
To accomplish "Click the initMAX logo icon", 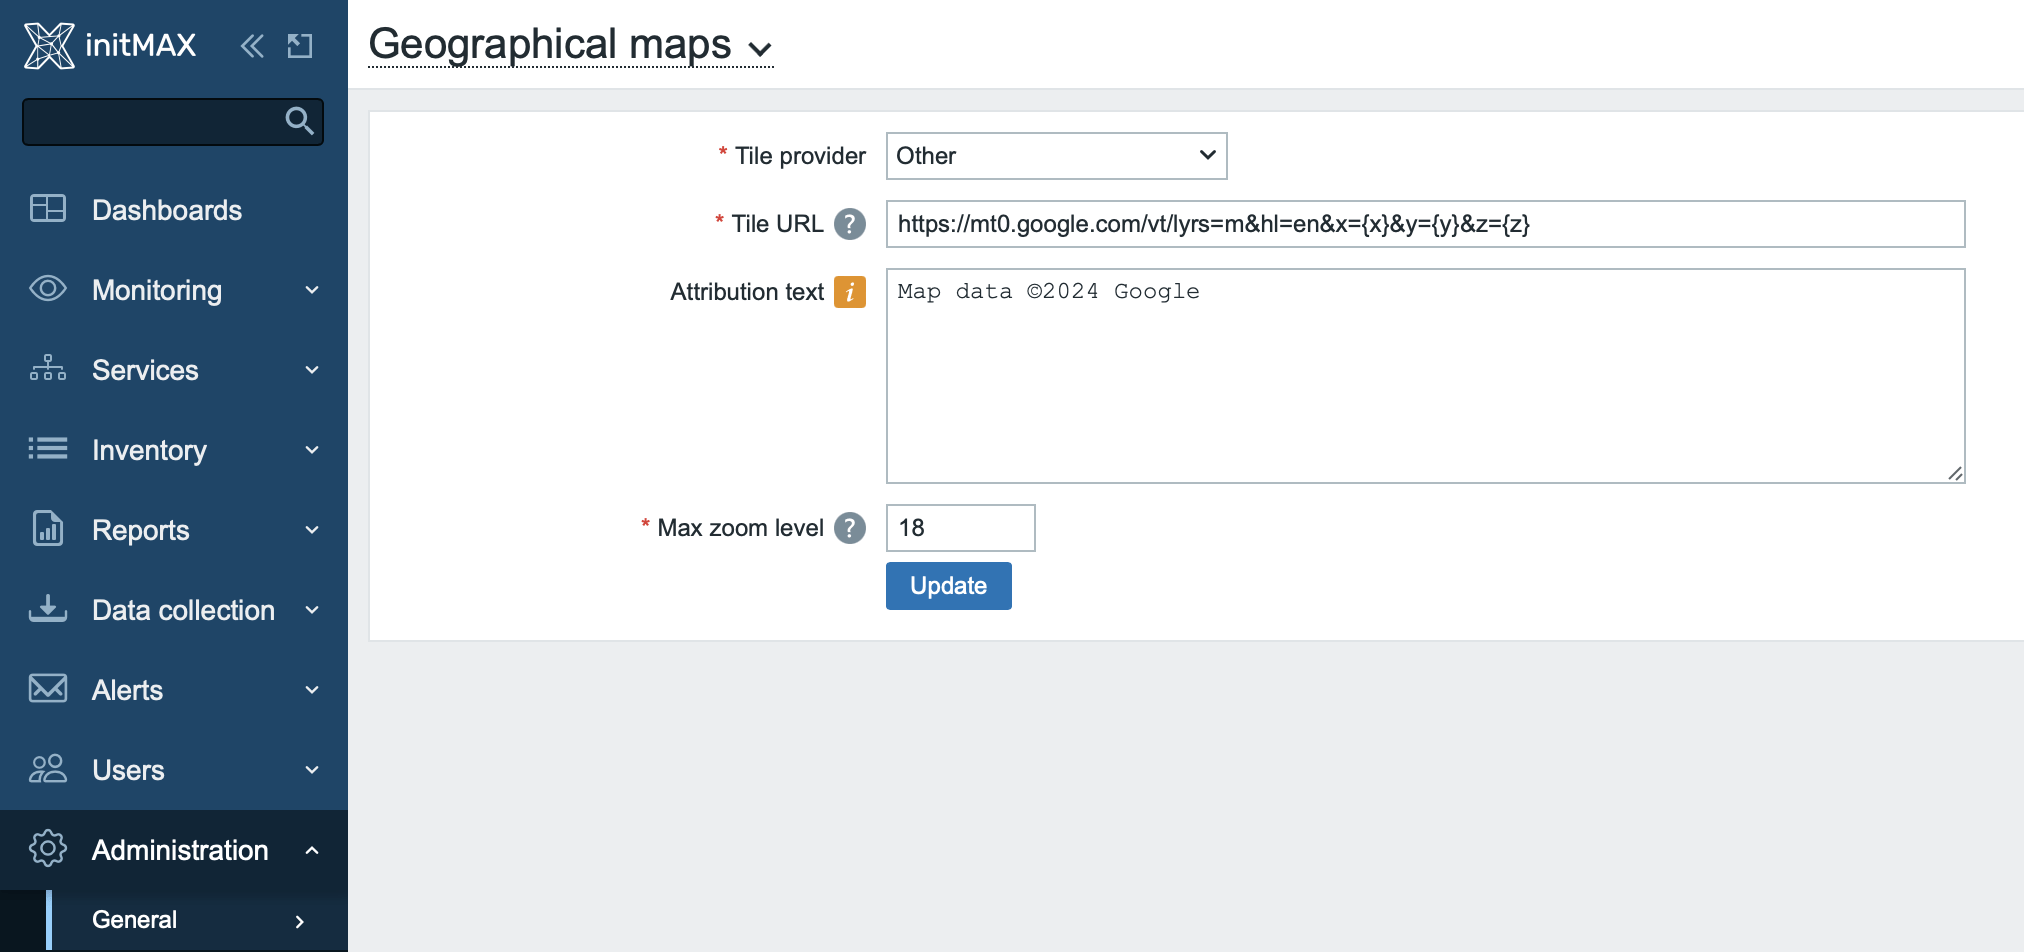I will pos(49,45).
